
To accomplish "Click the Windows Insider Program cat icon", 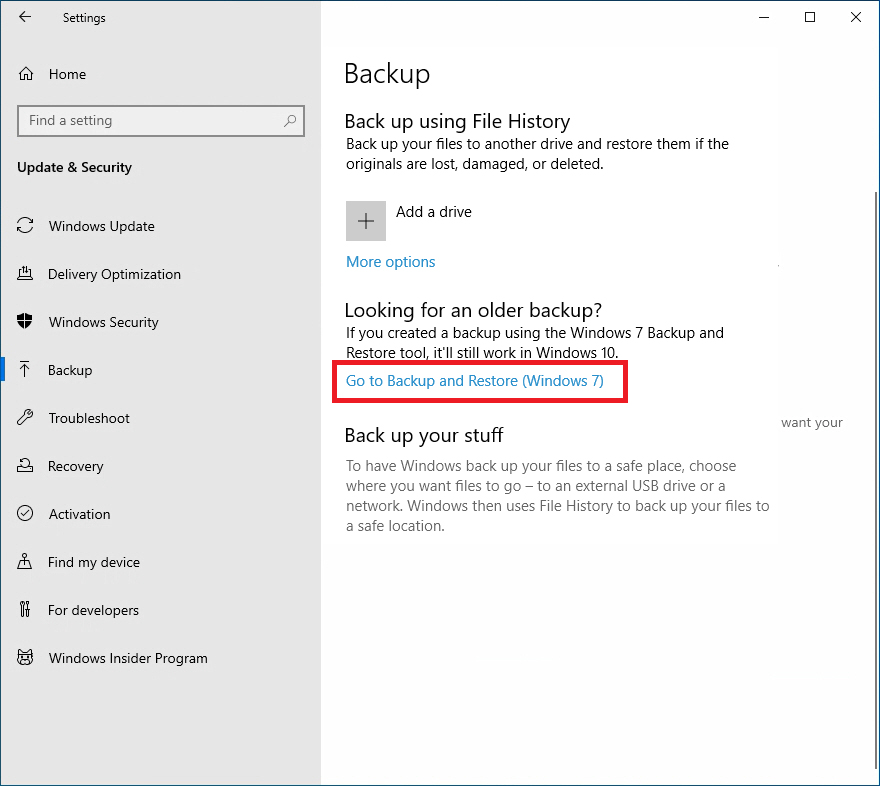I will (25, 658).
